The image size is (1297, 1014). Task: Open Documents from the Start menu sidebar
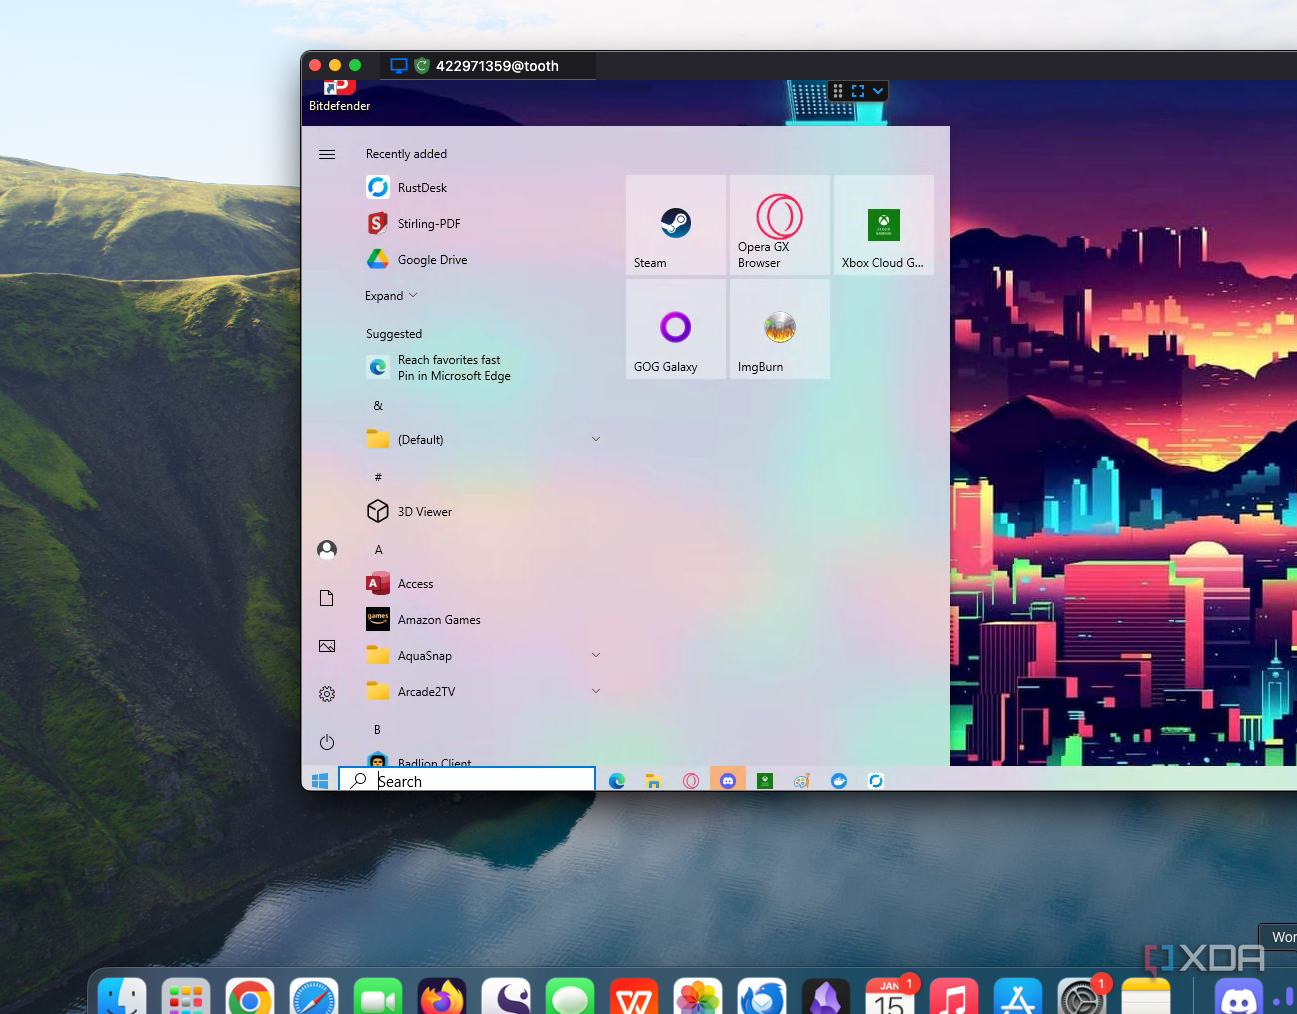327,598
